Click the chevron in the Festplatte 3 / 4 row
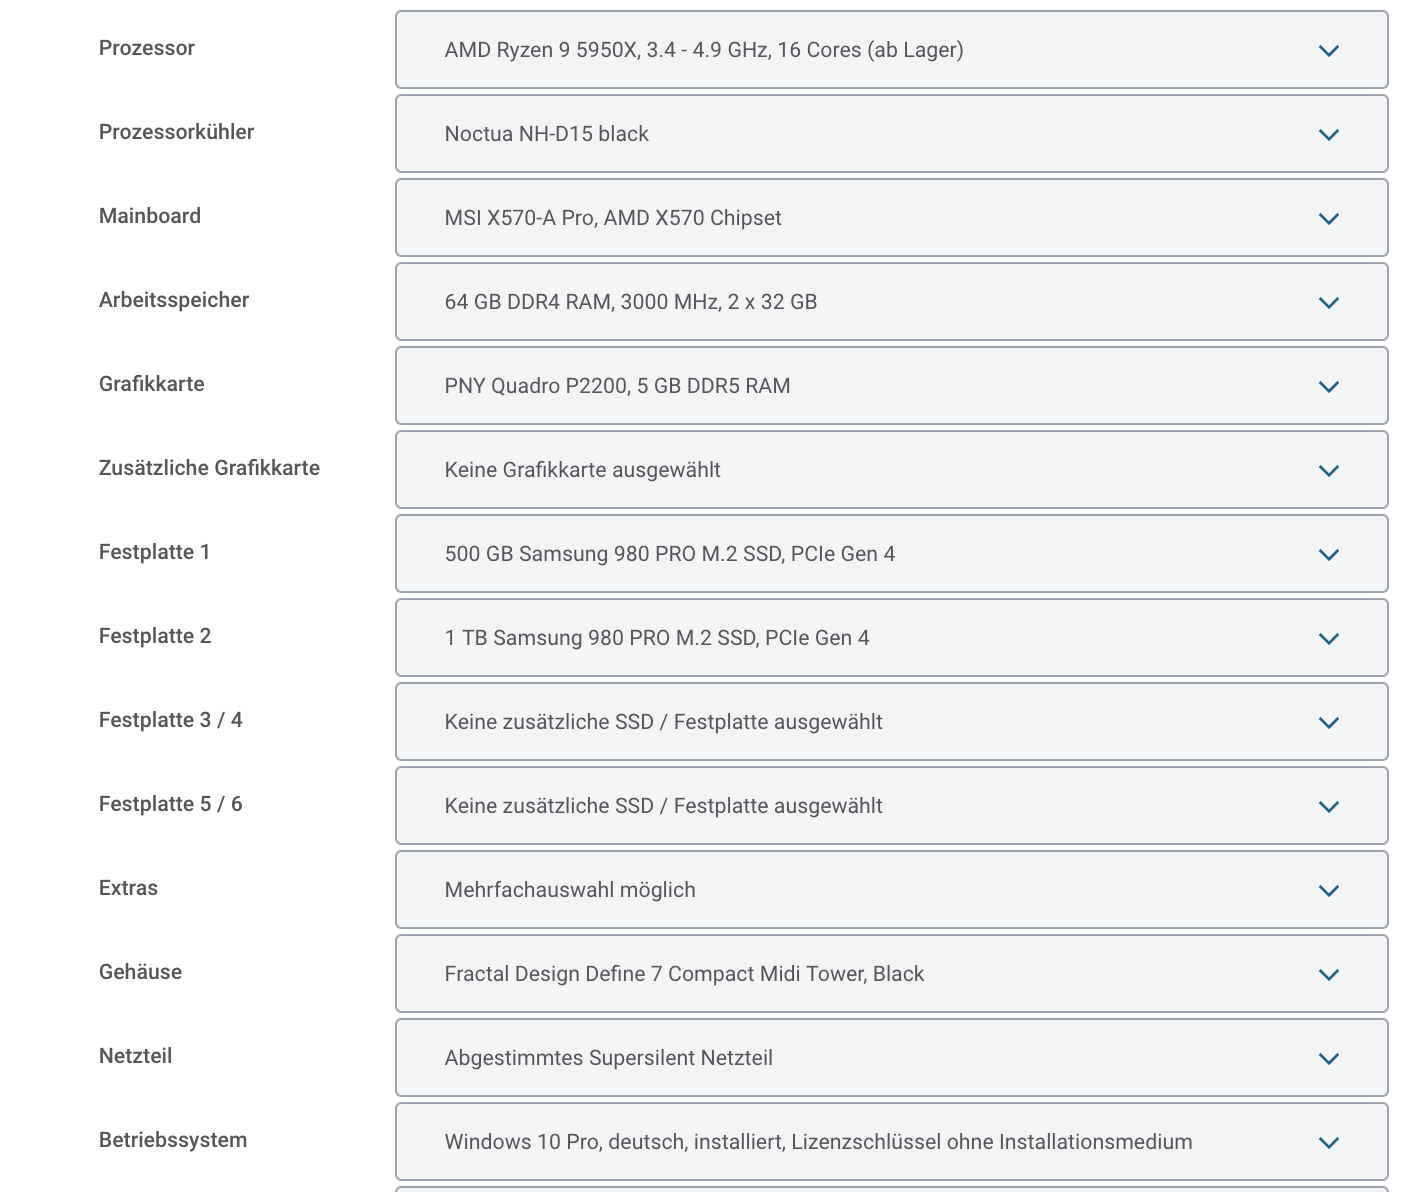Viewport: 1418px width, 1192px height. point(1328,723)
